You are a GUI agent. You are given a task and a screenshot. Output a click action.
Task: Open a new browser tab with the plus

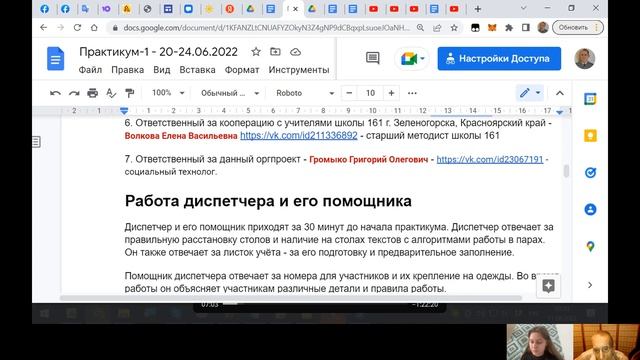coord(478,9)
